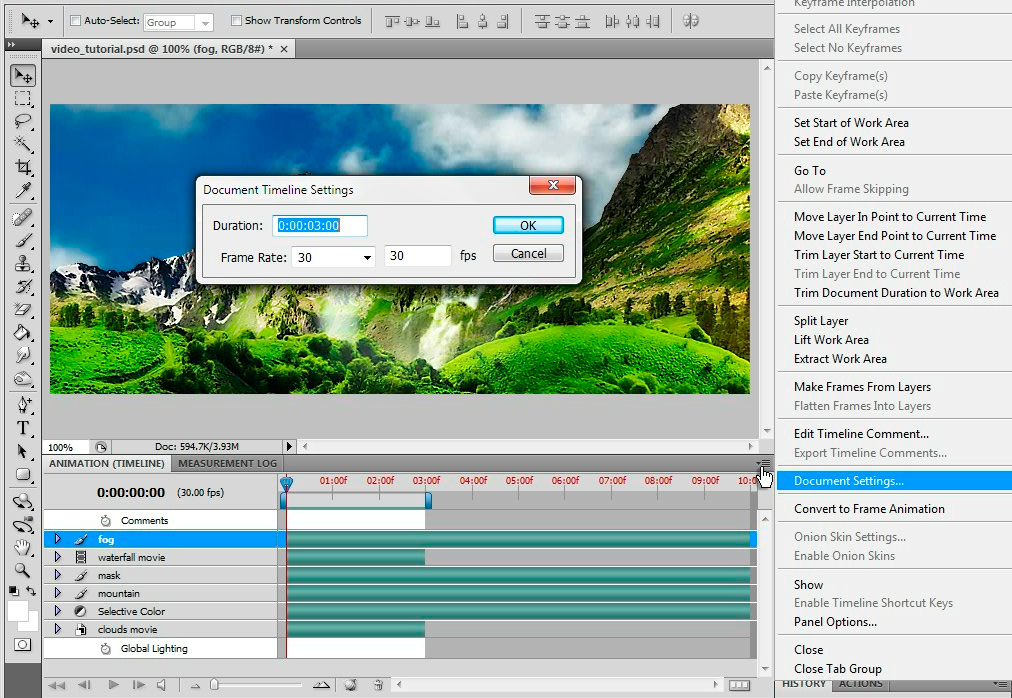Toggle the Global Lighting stopwatch
1012x698 pixels.
[106, 648]
